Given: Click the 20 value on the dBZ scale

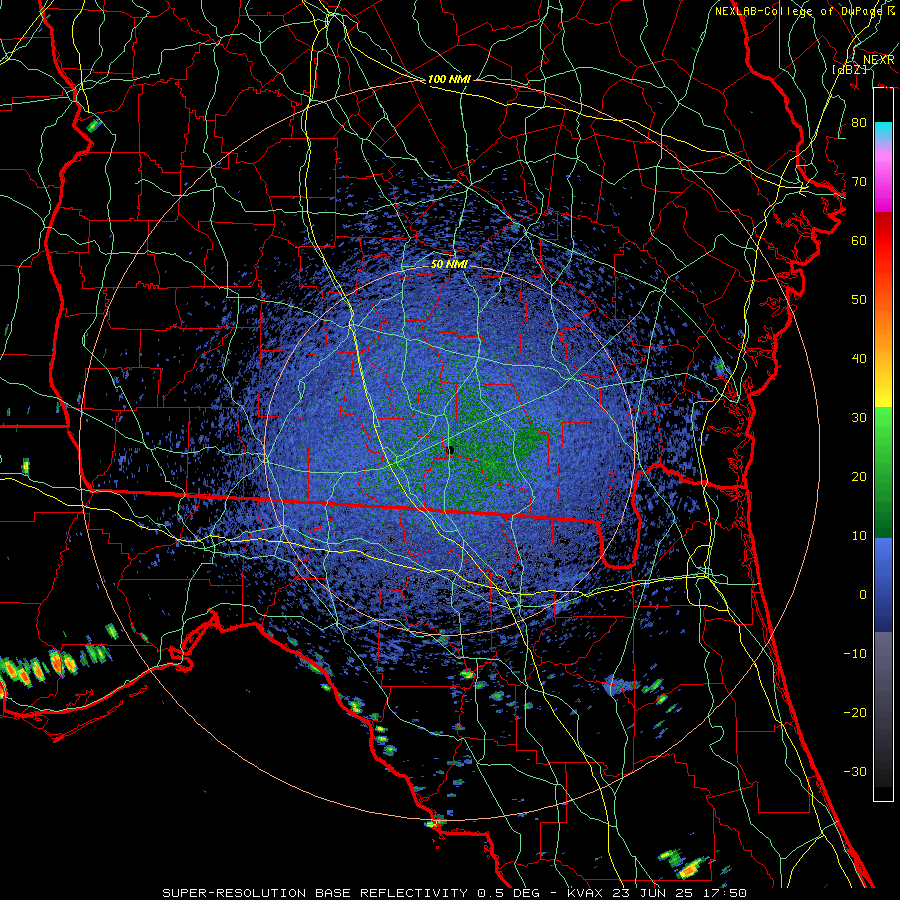Looking at the screenshot, I should (x=859, y=477).
